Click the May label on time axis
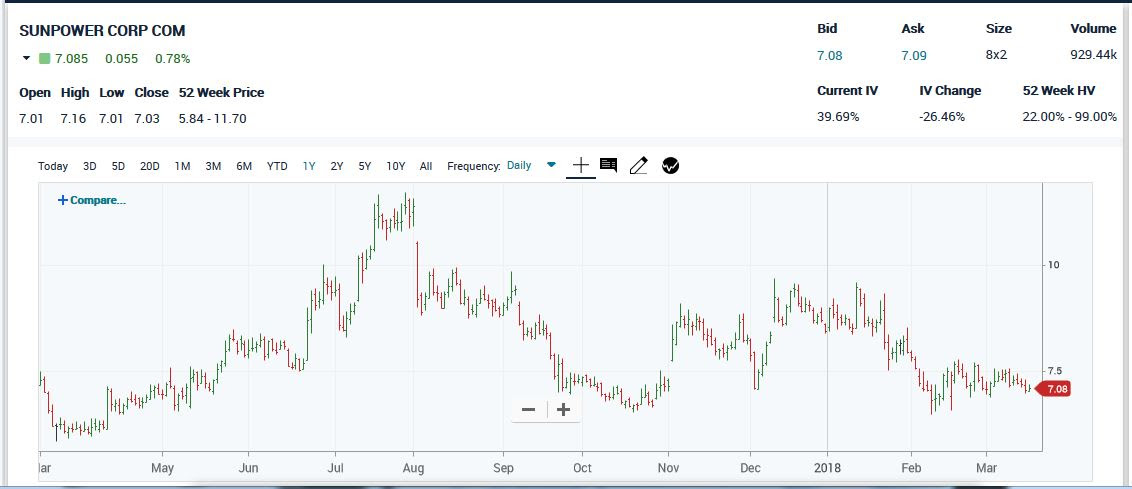 162,468
